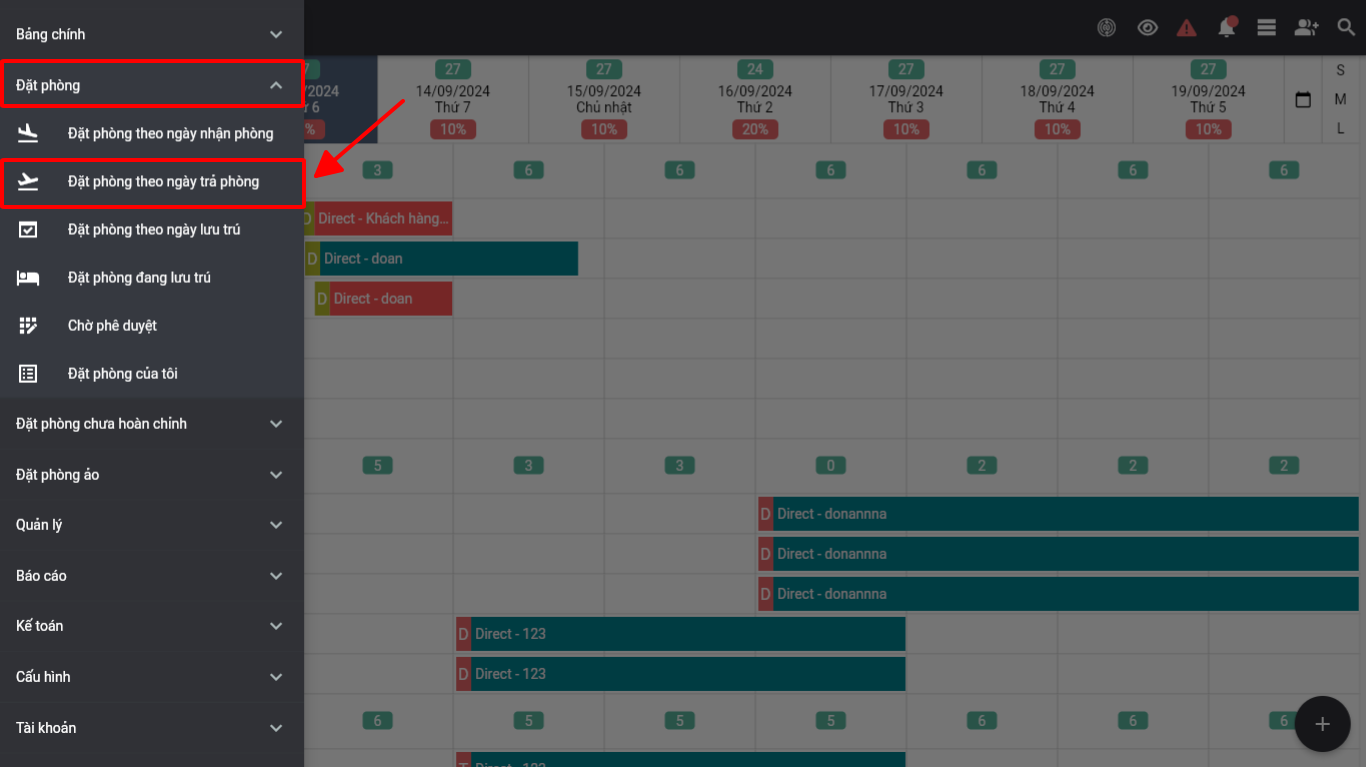Image resolution: width=1366 pixels, height=767 pixels.
Task: Click the green 0 availability badge
Action: tap(830, 465)
